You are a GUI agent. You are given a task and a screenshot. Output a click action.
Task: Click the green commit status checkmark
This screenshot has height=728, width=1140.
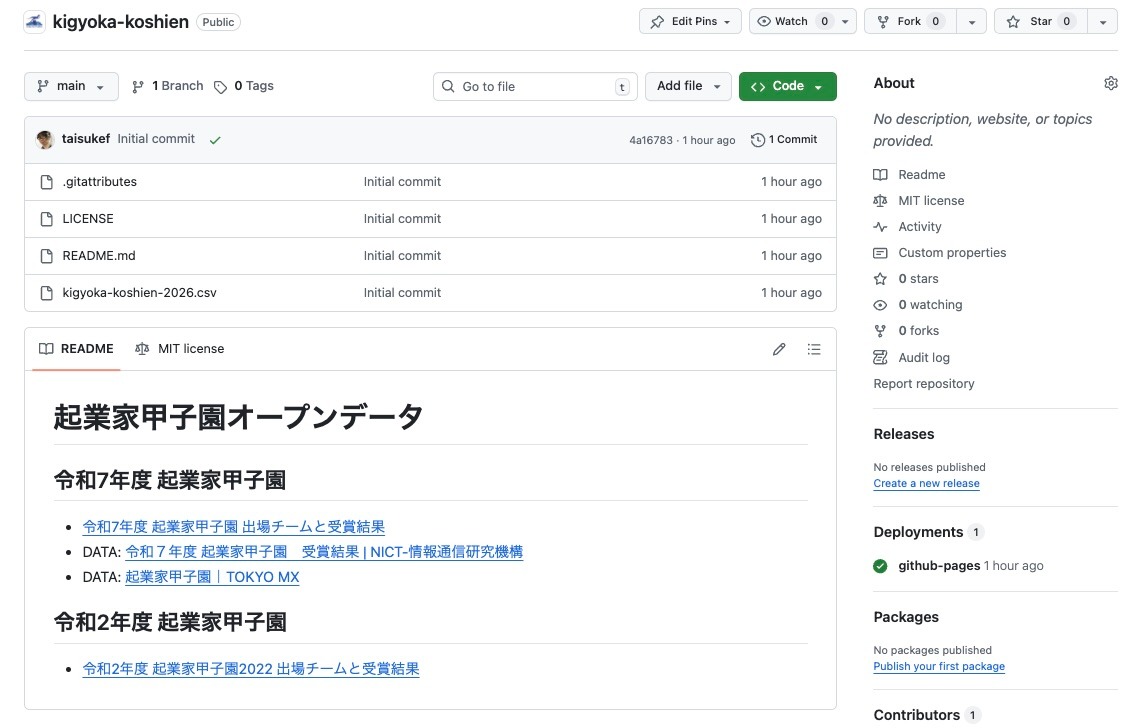click(215, 140)
